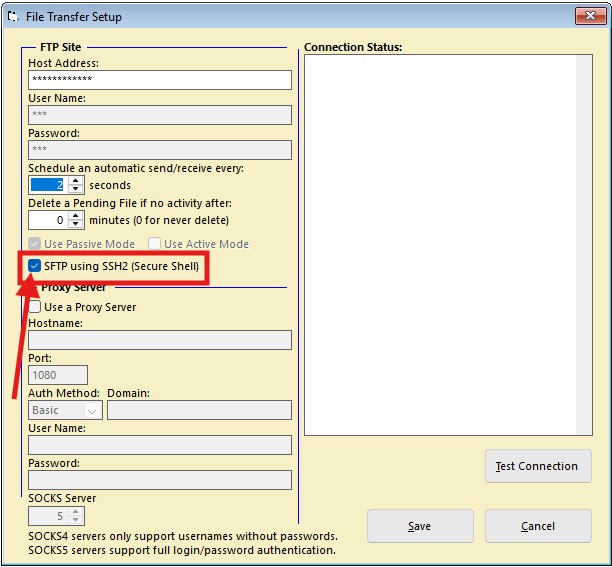612x567 pixels.
Task: Click the Pending File delete minutes field
Action: (x=48, y=220)
